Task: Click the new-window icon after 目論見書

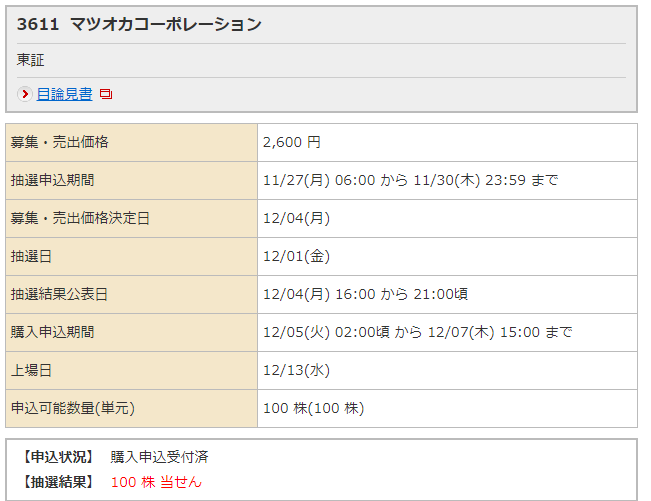Action: pyautogui.click(x=106, y=94)
